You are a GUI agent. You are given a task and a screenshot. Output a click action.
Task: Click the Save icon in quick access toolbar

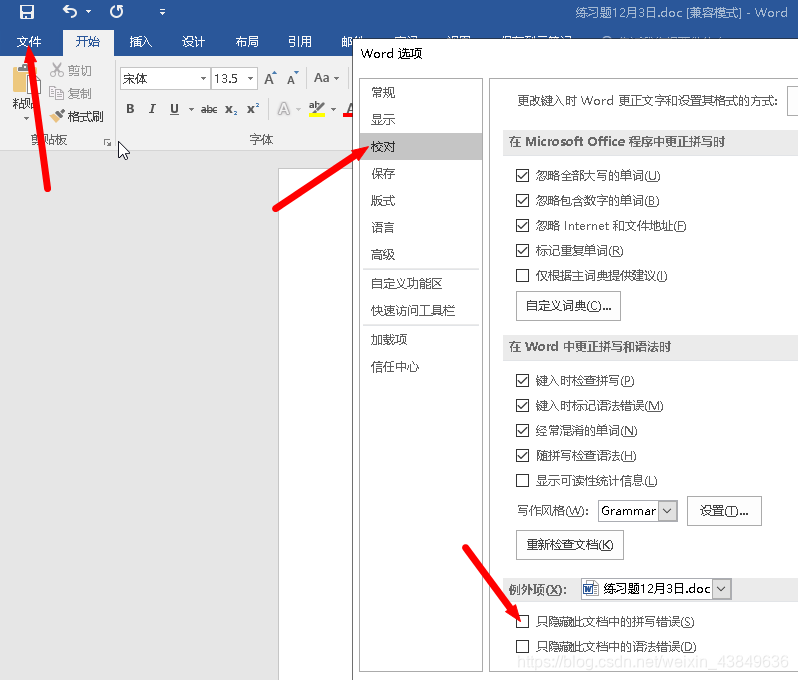[x=26, y=11]
